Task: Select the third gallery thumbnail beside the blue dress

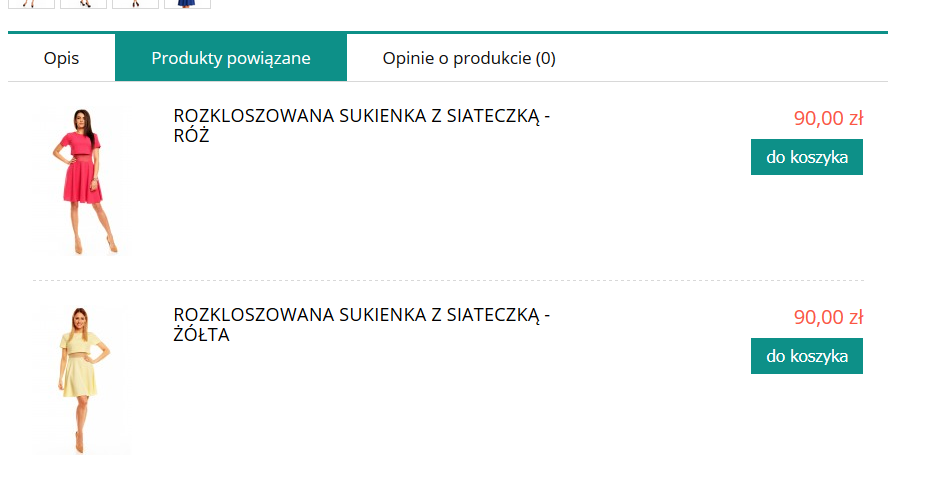Action: click(x=135, y=4)
